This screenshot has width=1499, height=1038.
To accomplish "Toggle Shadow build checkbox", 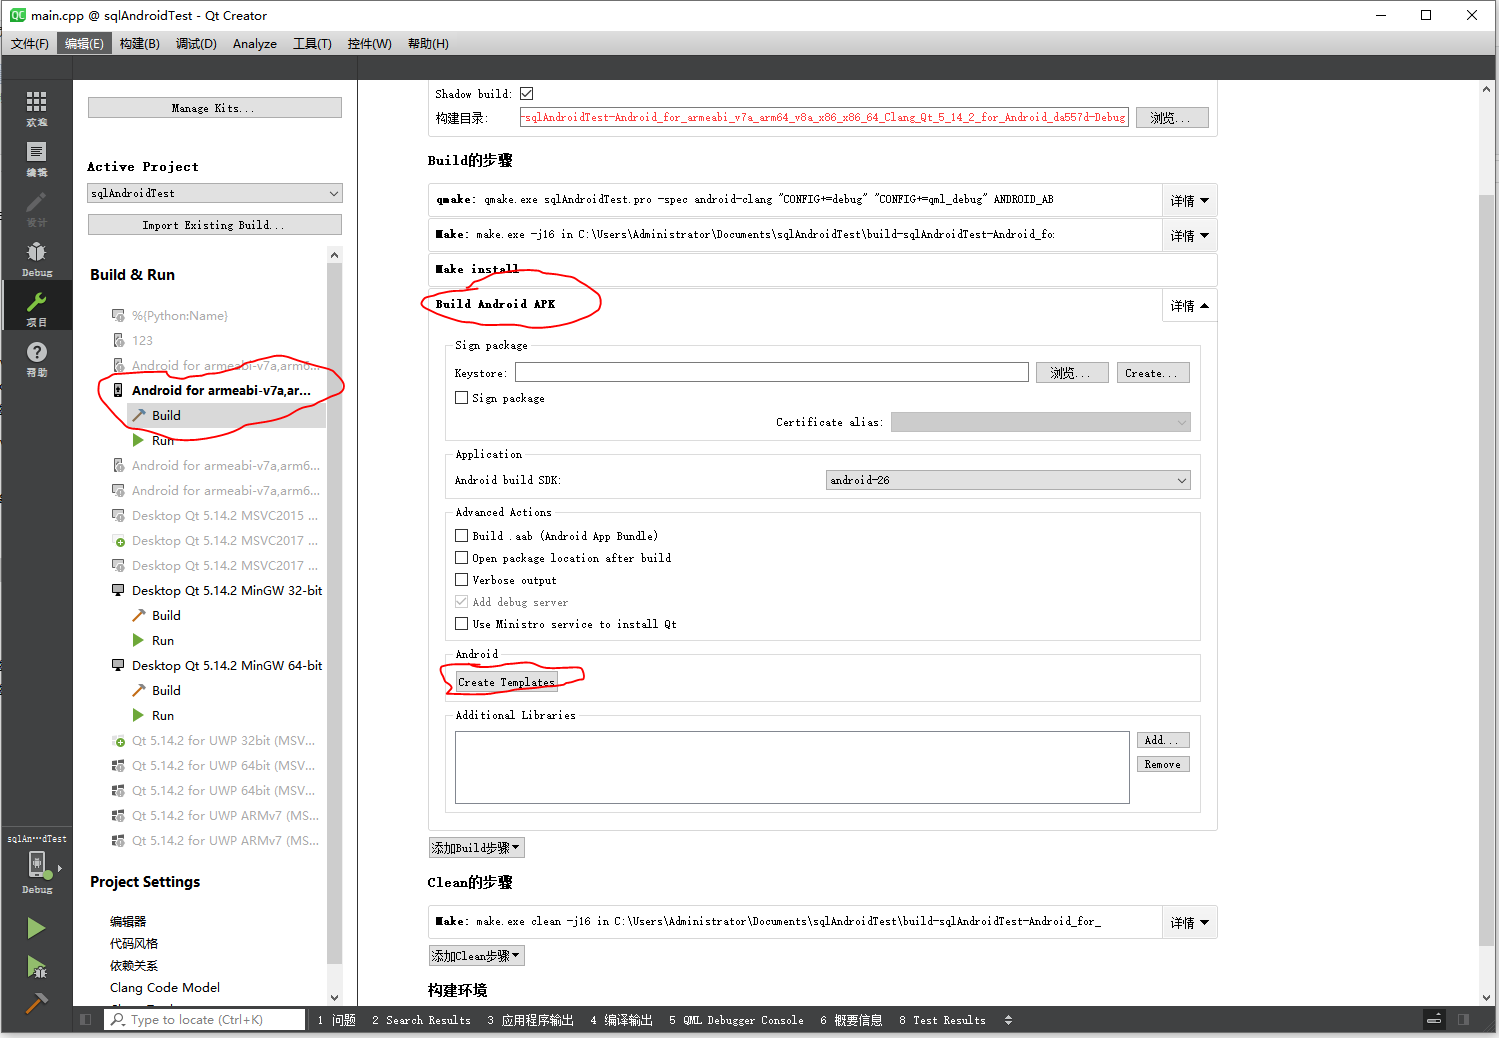I will point(526,94).
